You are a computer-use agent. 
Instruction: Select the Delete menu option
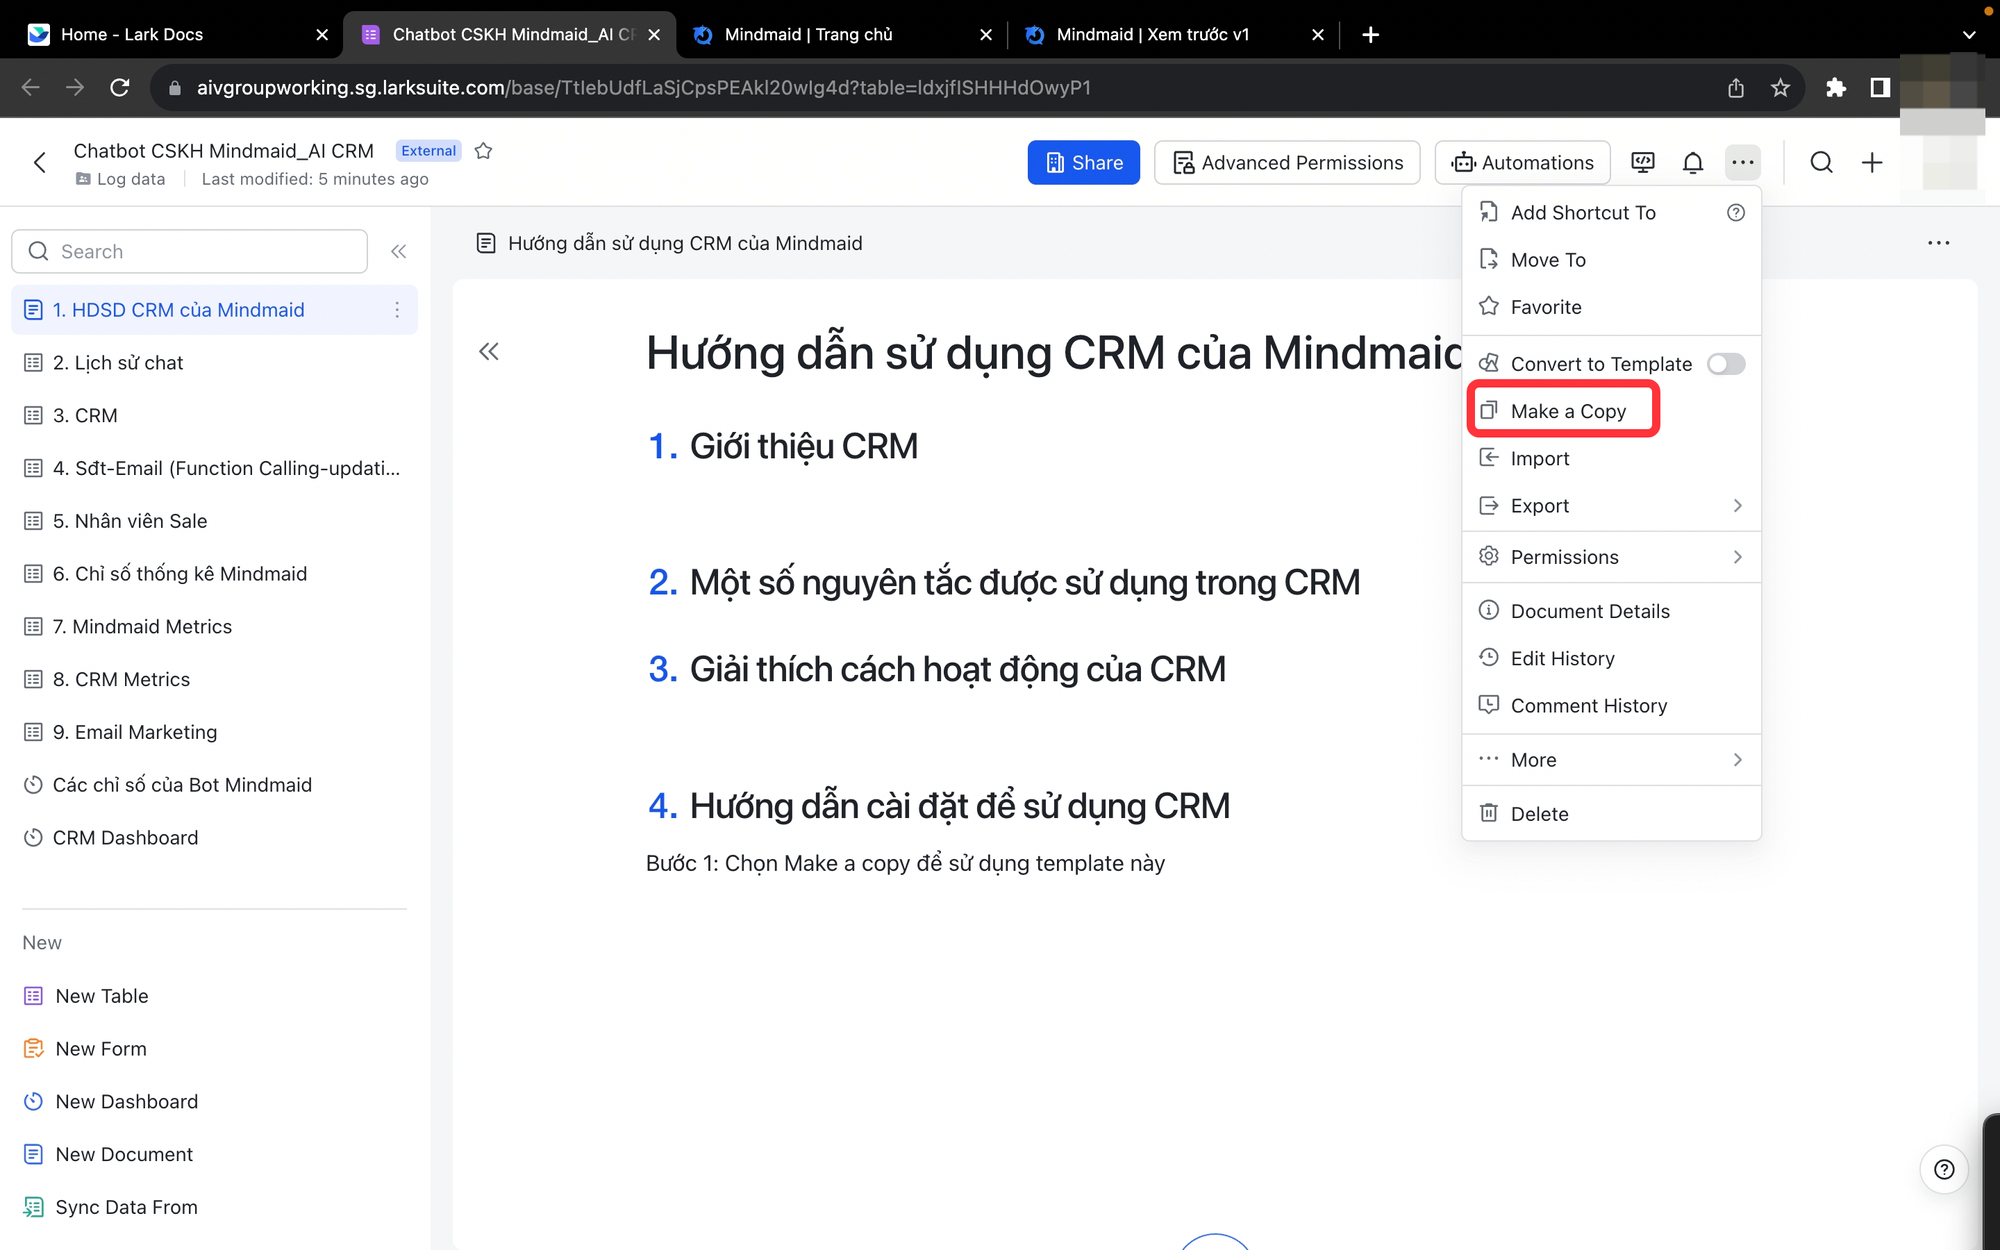[x=1541, y=812]
